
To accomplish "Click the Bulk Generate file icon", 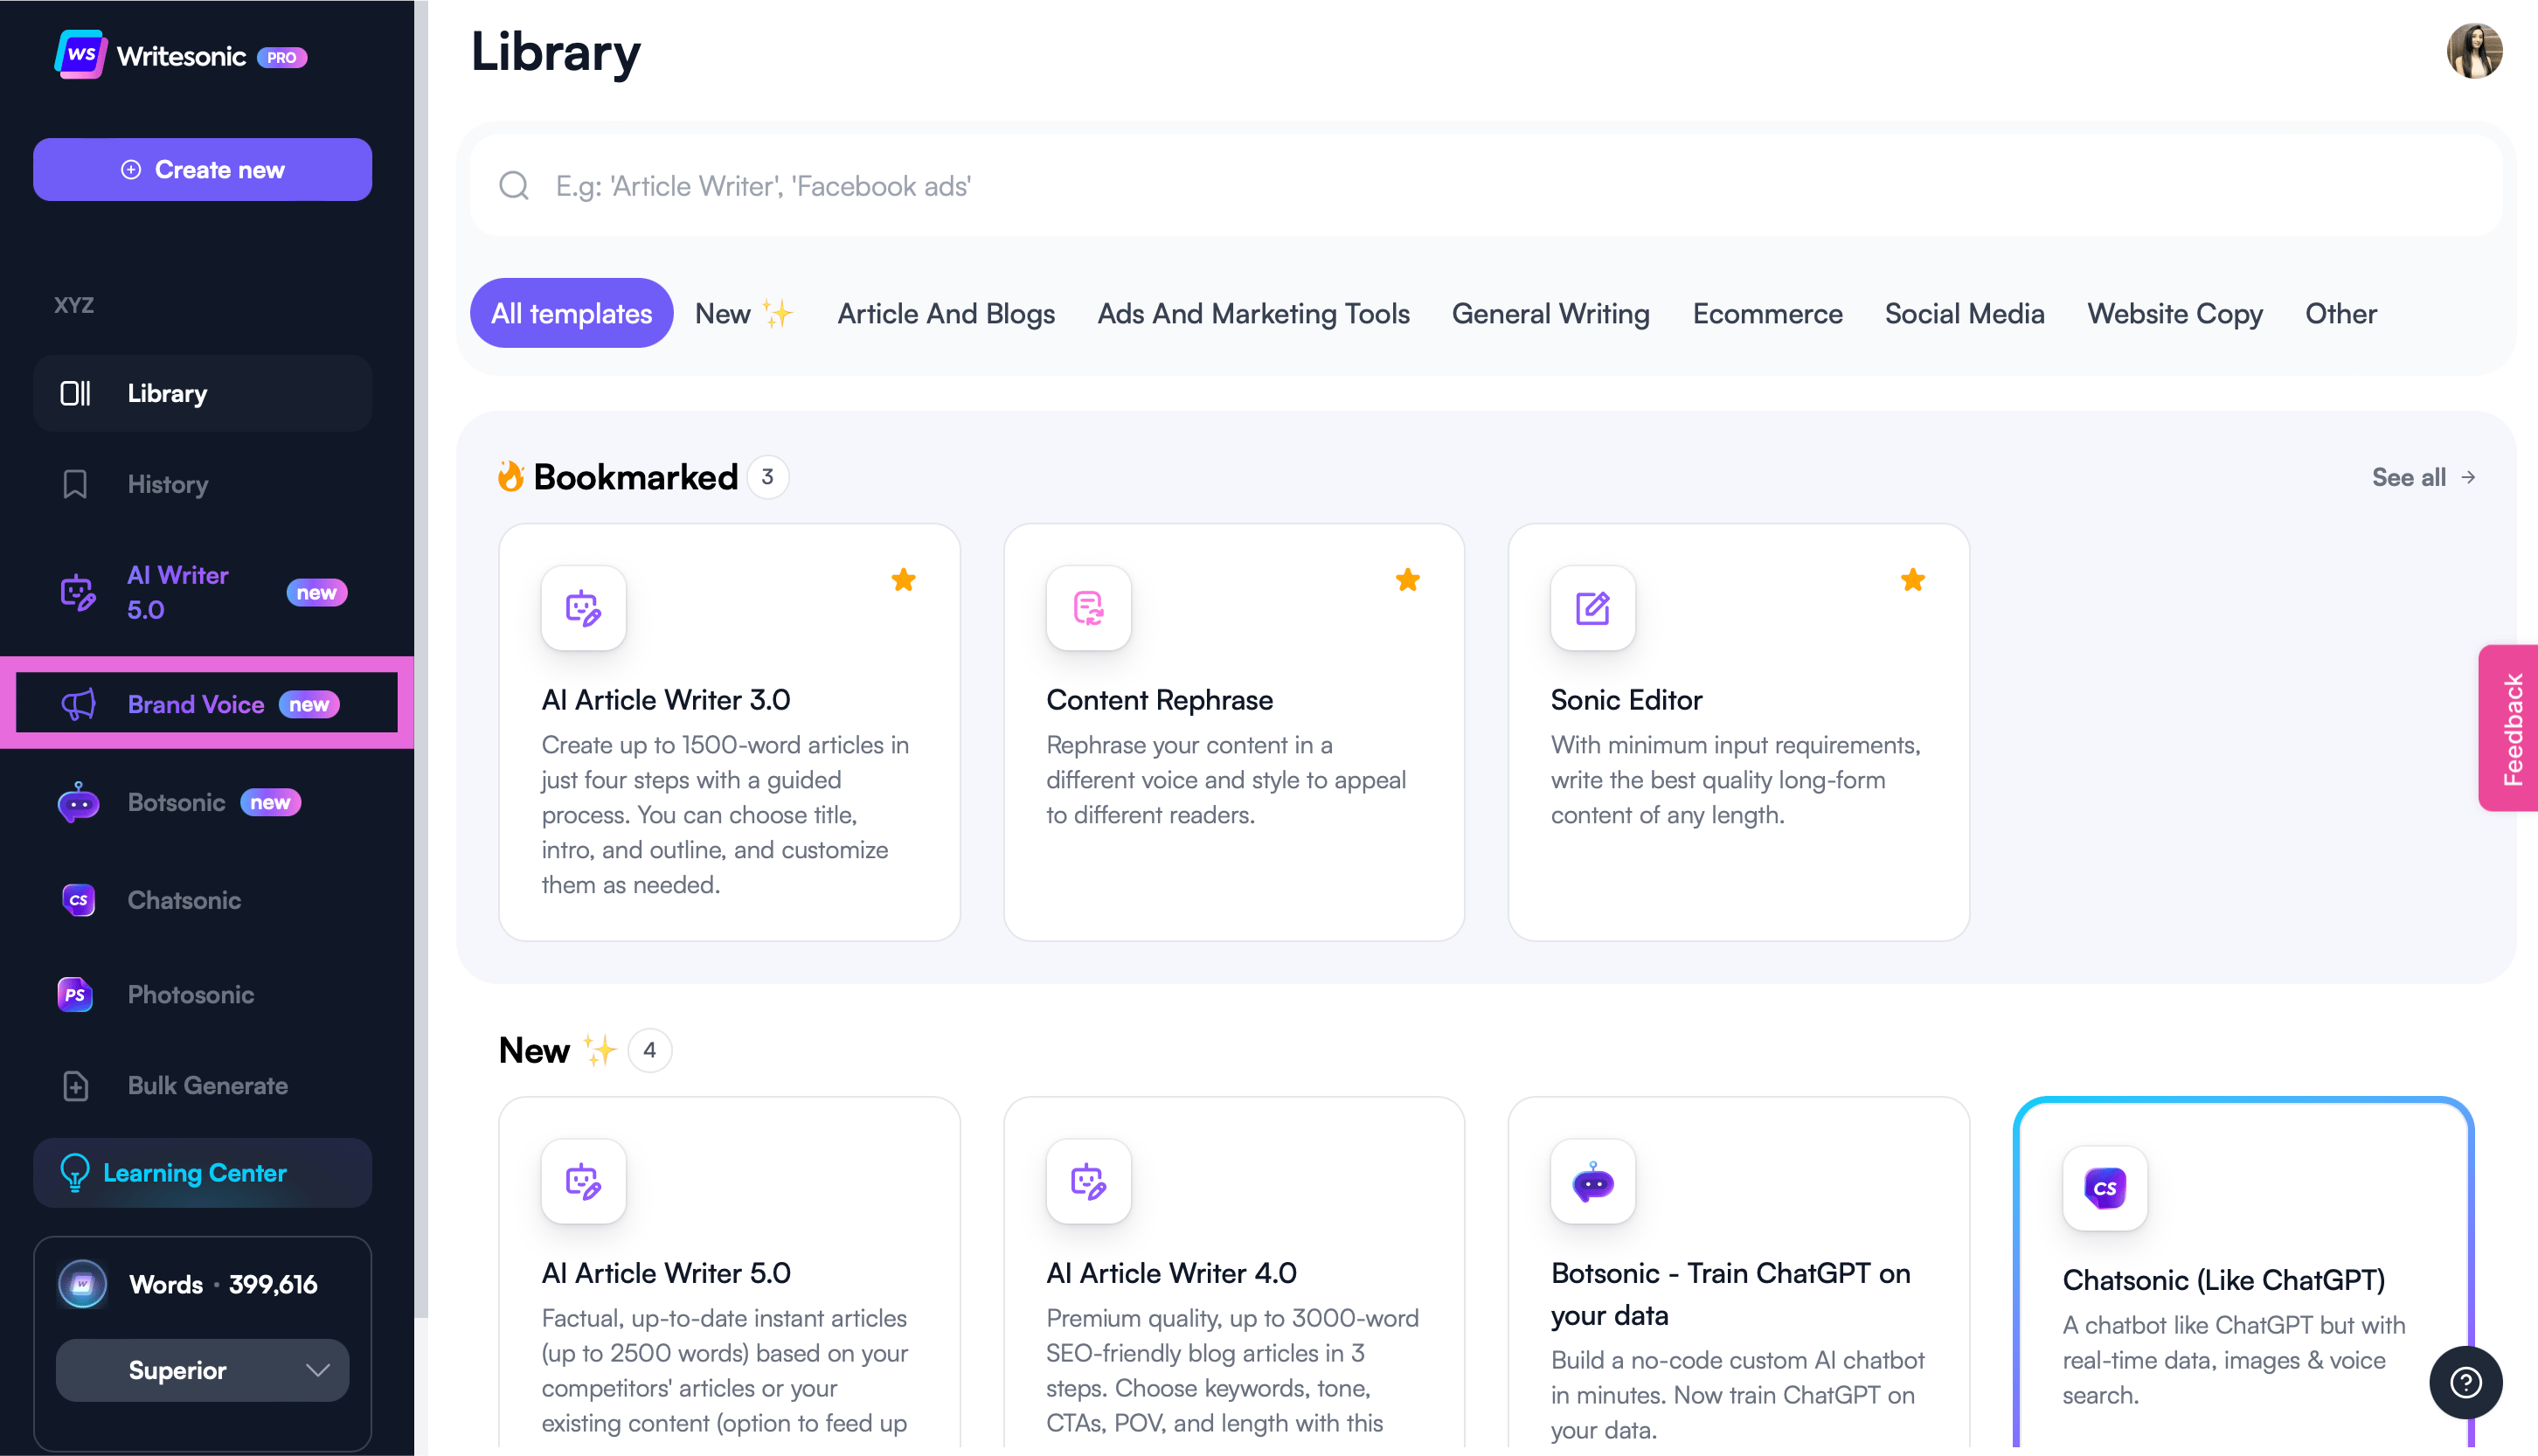I will pyautogui.click(x=76, y=1085).
